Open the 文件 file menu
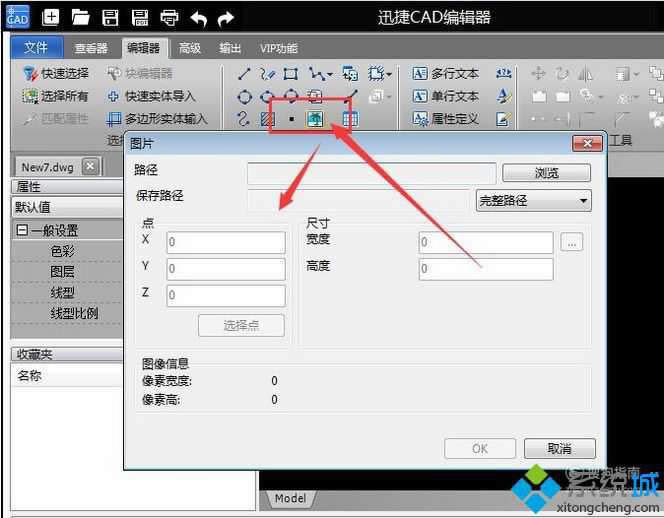Image resolution: width=664 pixels, height=518 pixels. 36,47
